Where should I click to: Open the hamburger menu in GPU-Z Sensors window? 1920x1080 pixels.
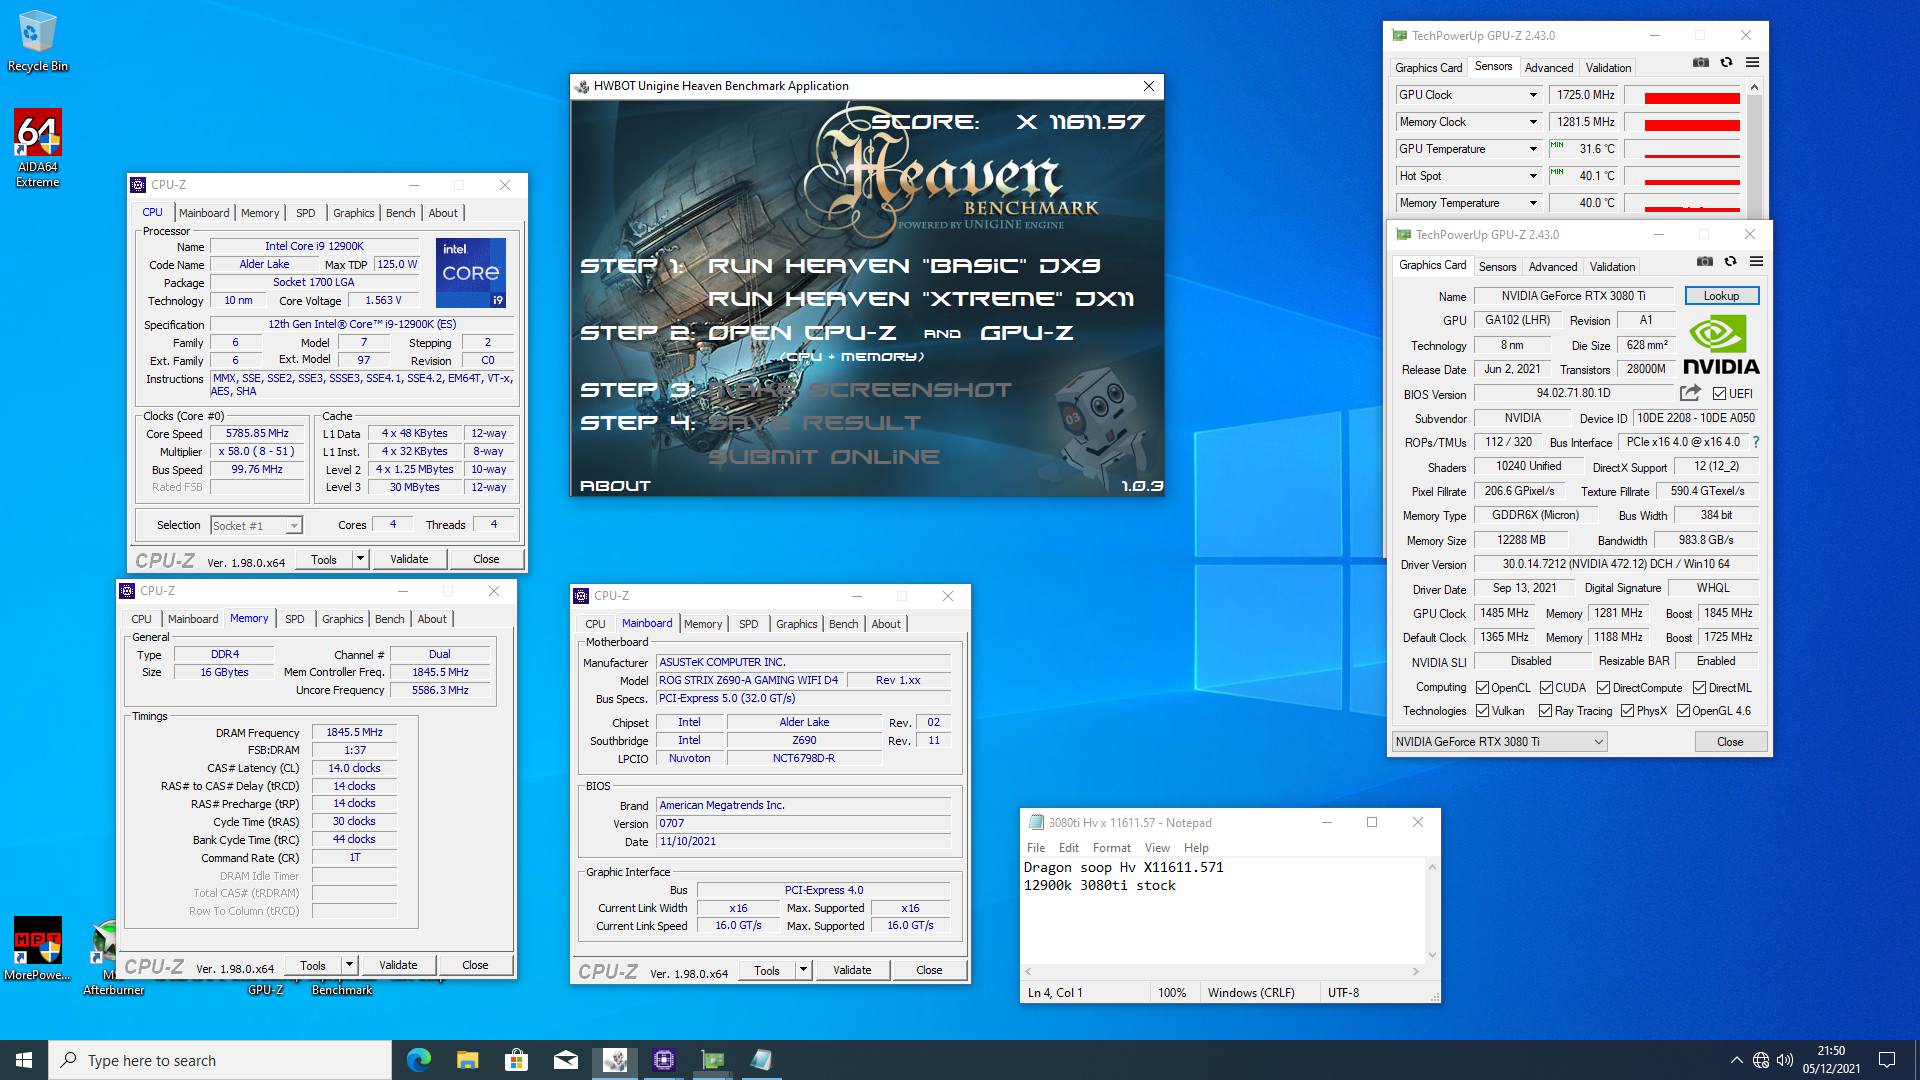tap(1752, 63)
